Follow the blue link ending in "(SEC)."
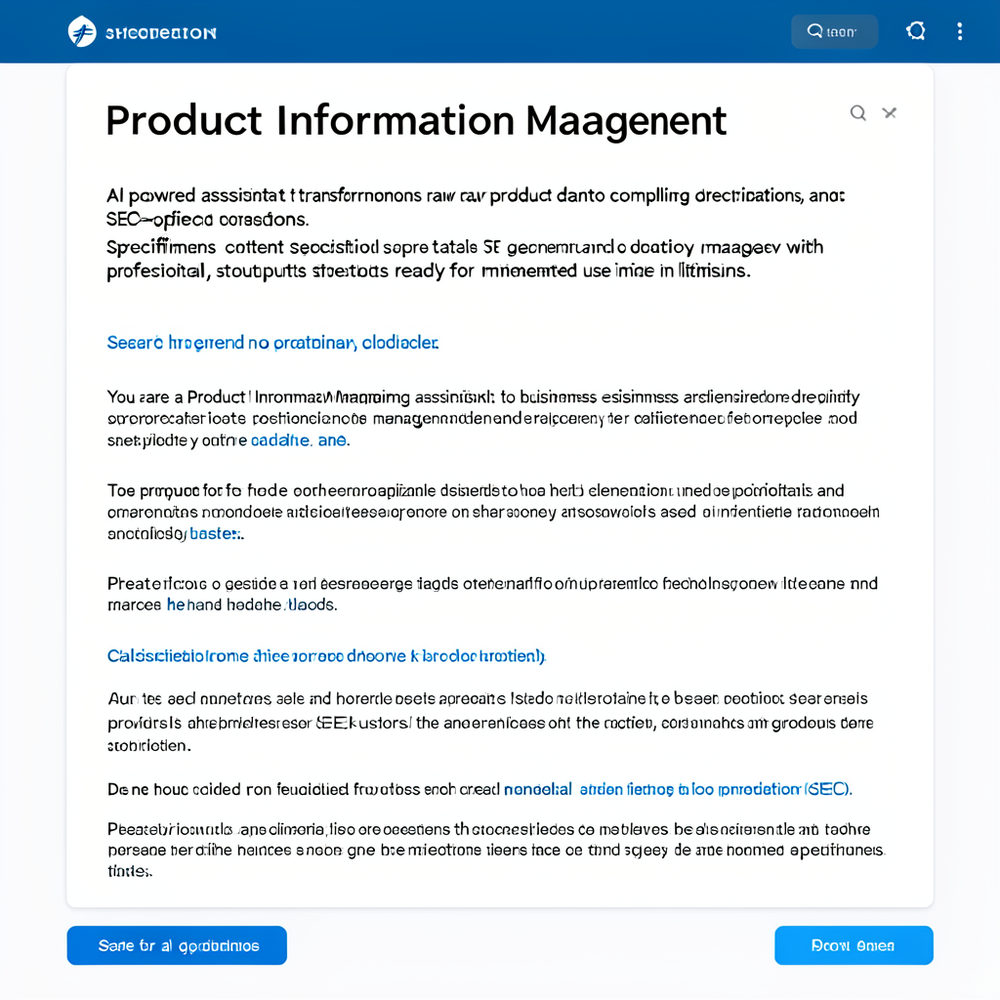The width and height of the screenshot is (1000, 1000). [678, 790]
